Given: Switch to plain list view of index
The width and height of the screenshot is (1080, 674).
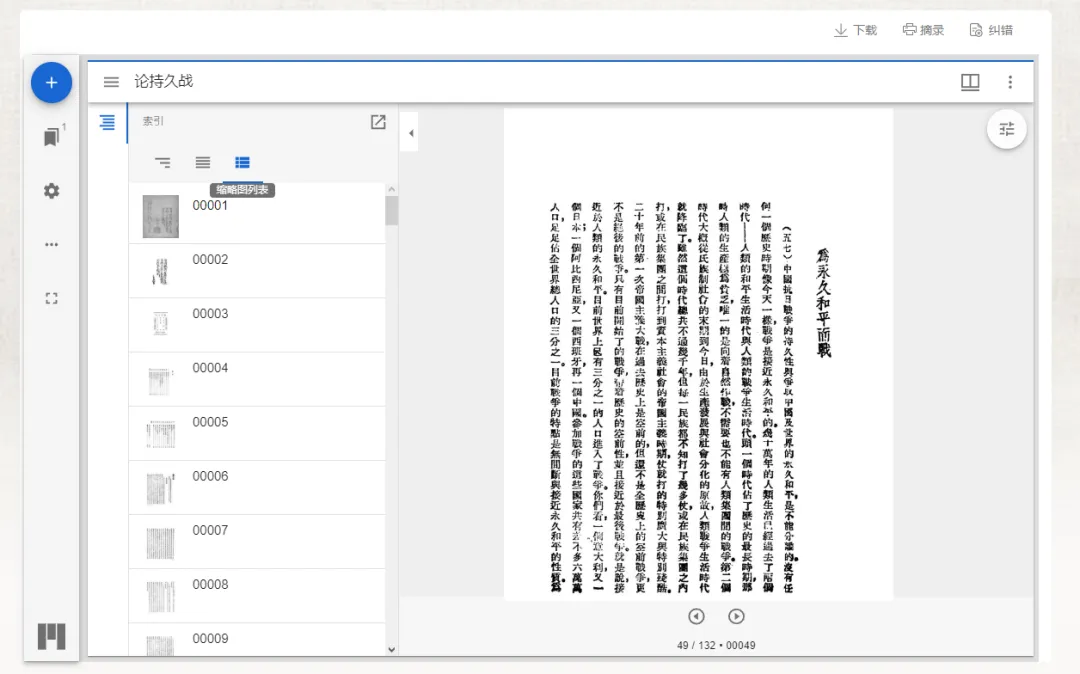Looking at the screenshot, I should pyautogui.click(x=202, y=162).
